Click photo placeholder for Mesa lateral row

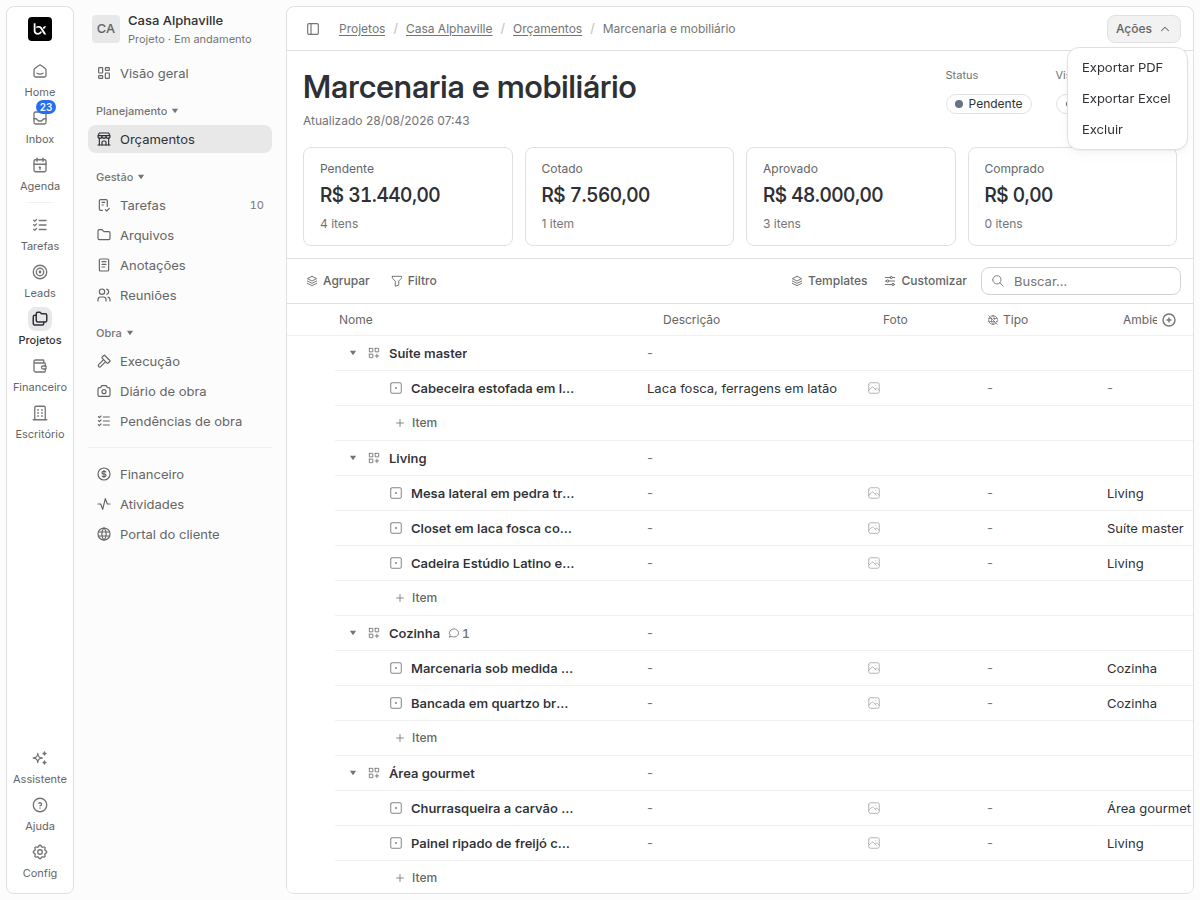(x=874, y=493)
